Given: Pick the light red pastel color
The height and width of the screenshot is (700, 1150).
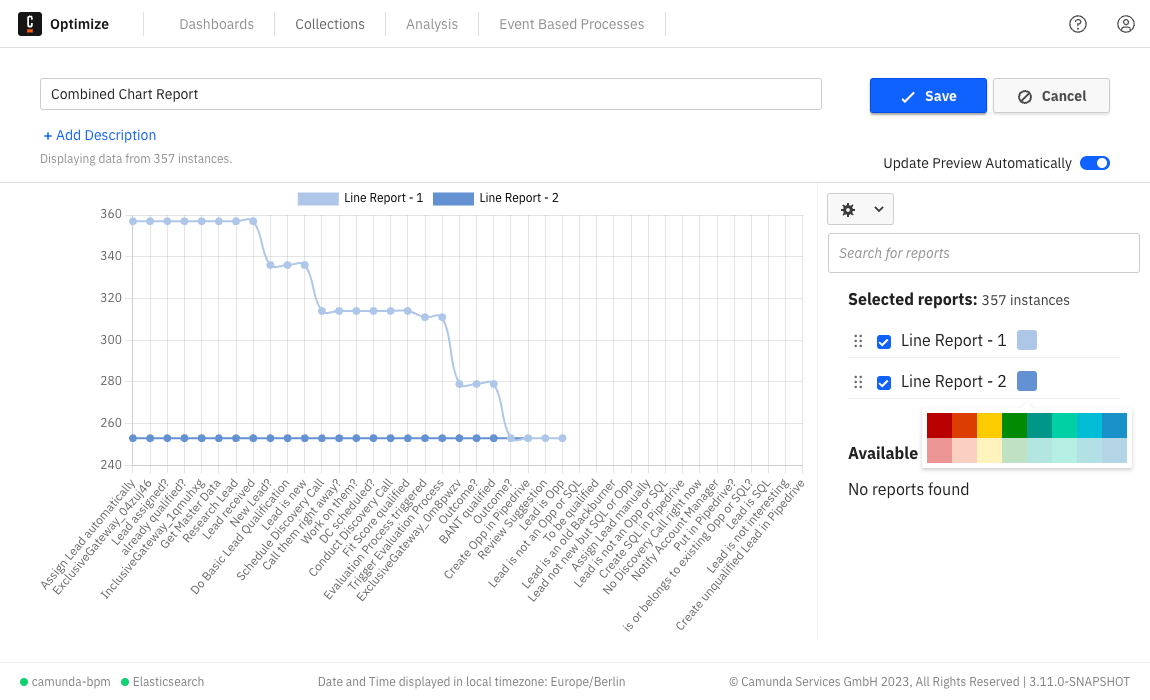Looking at the screenshot, I should (940, 451).
